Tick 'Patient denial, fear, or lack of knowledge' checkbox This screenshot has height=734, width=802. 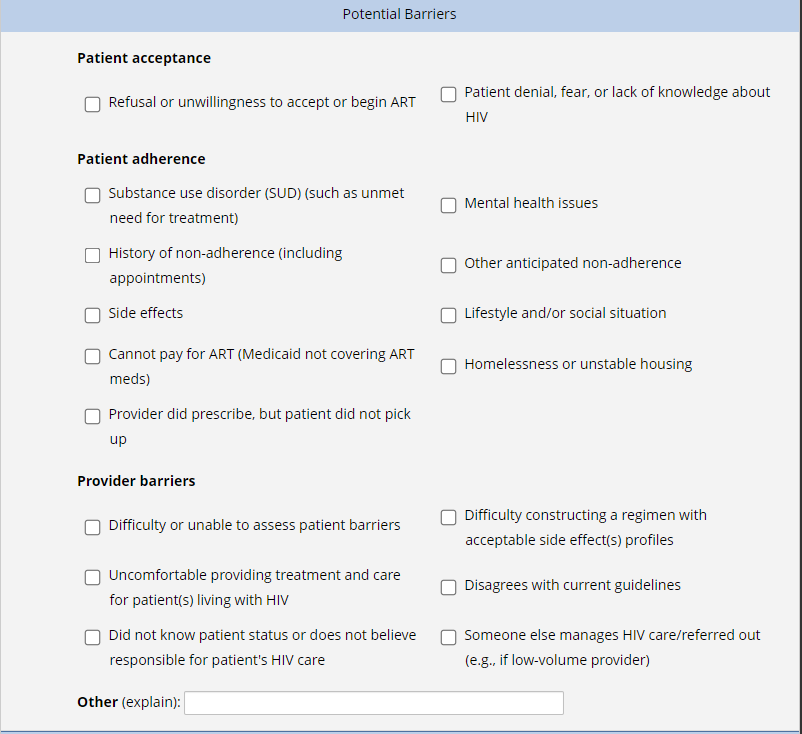pyautogui.click(x=449, y=95)
